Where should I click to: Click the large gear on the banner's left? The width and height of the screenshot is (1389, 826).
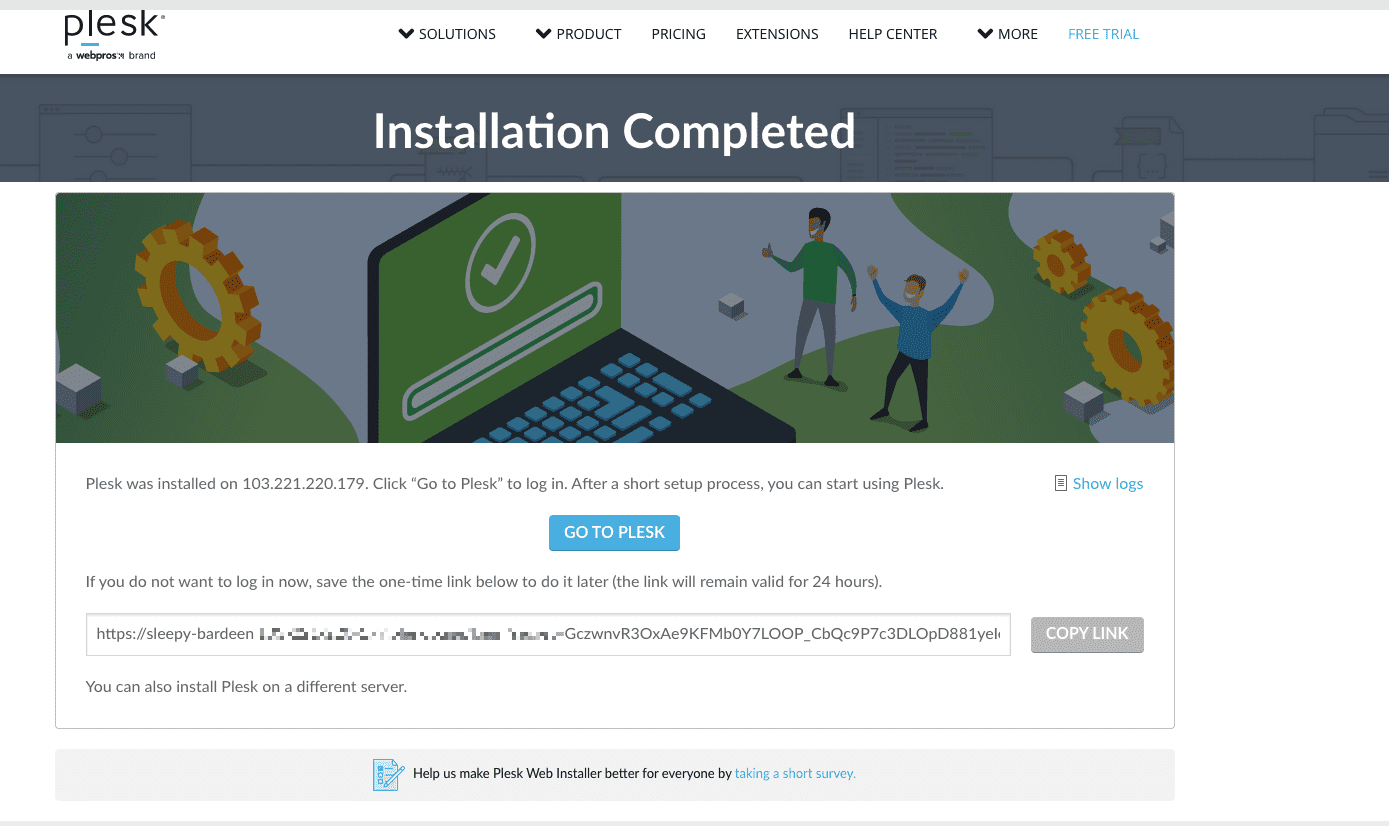click(x=194, y=294)
